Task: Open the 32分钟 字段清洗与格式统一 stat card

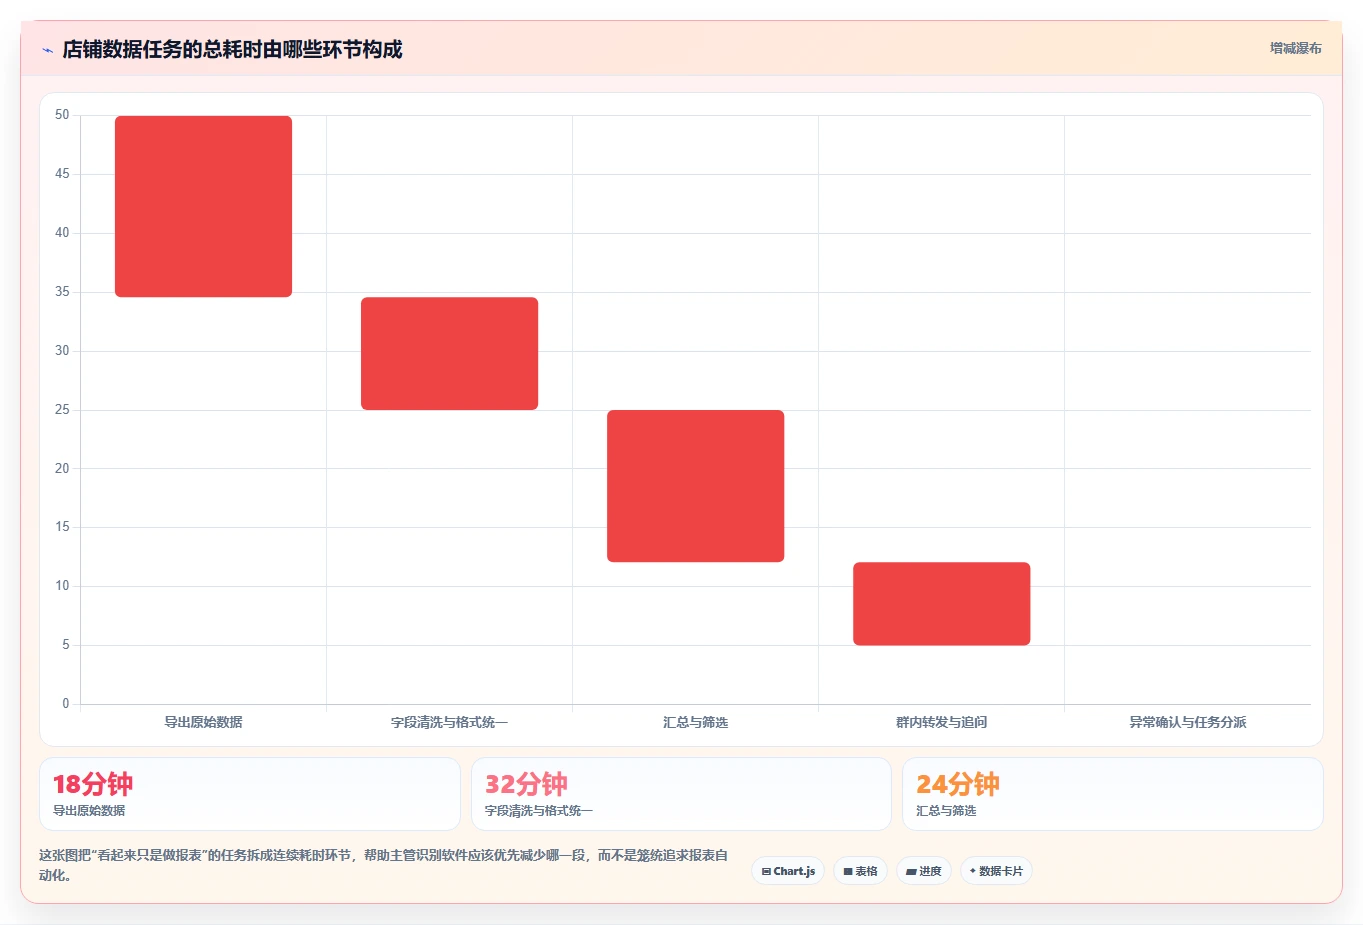Action: tap(681, 794)
